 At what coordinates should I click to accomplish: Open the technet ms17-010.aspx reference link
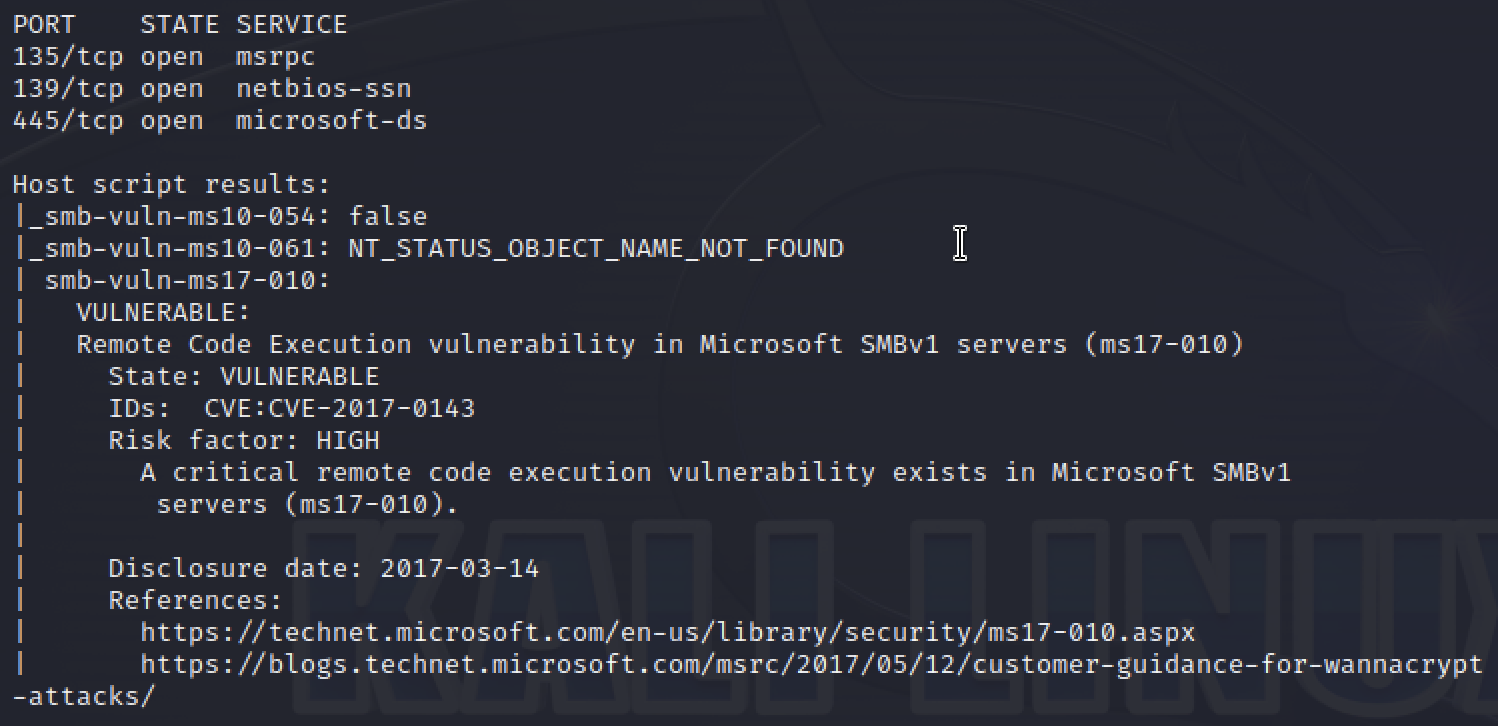(668, 633)
